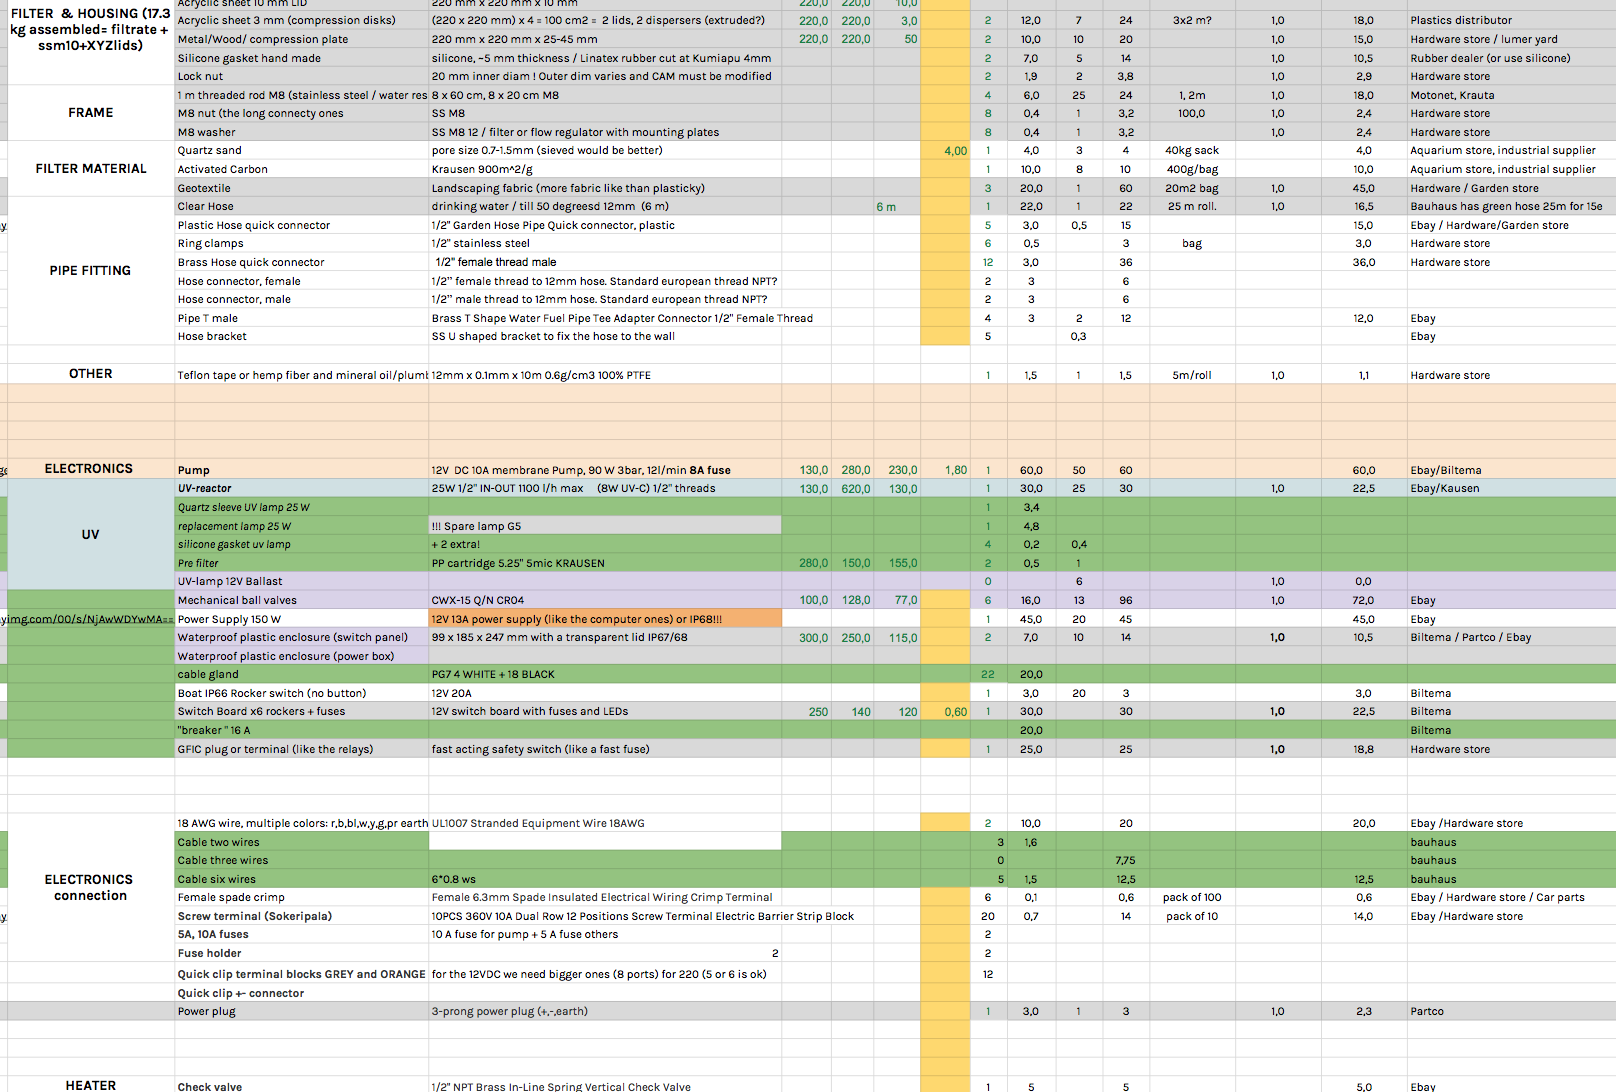Select Brass Hose quick connector cell
The image size is (1616, 1092).
(302, 263)
